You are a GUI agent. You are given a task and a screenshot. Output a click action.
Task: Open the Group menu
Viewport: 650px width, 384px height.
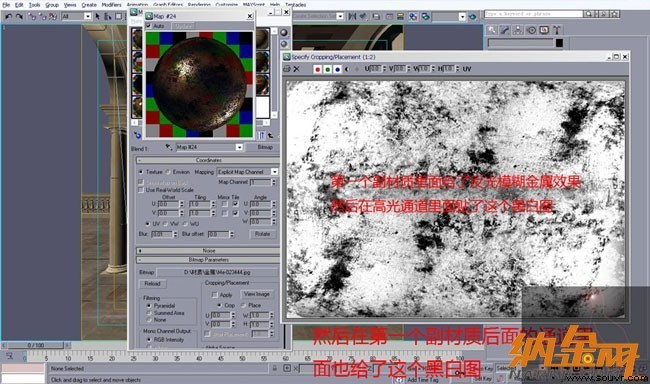point(52,5)
